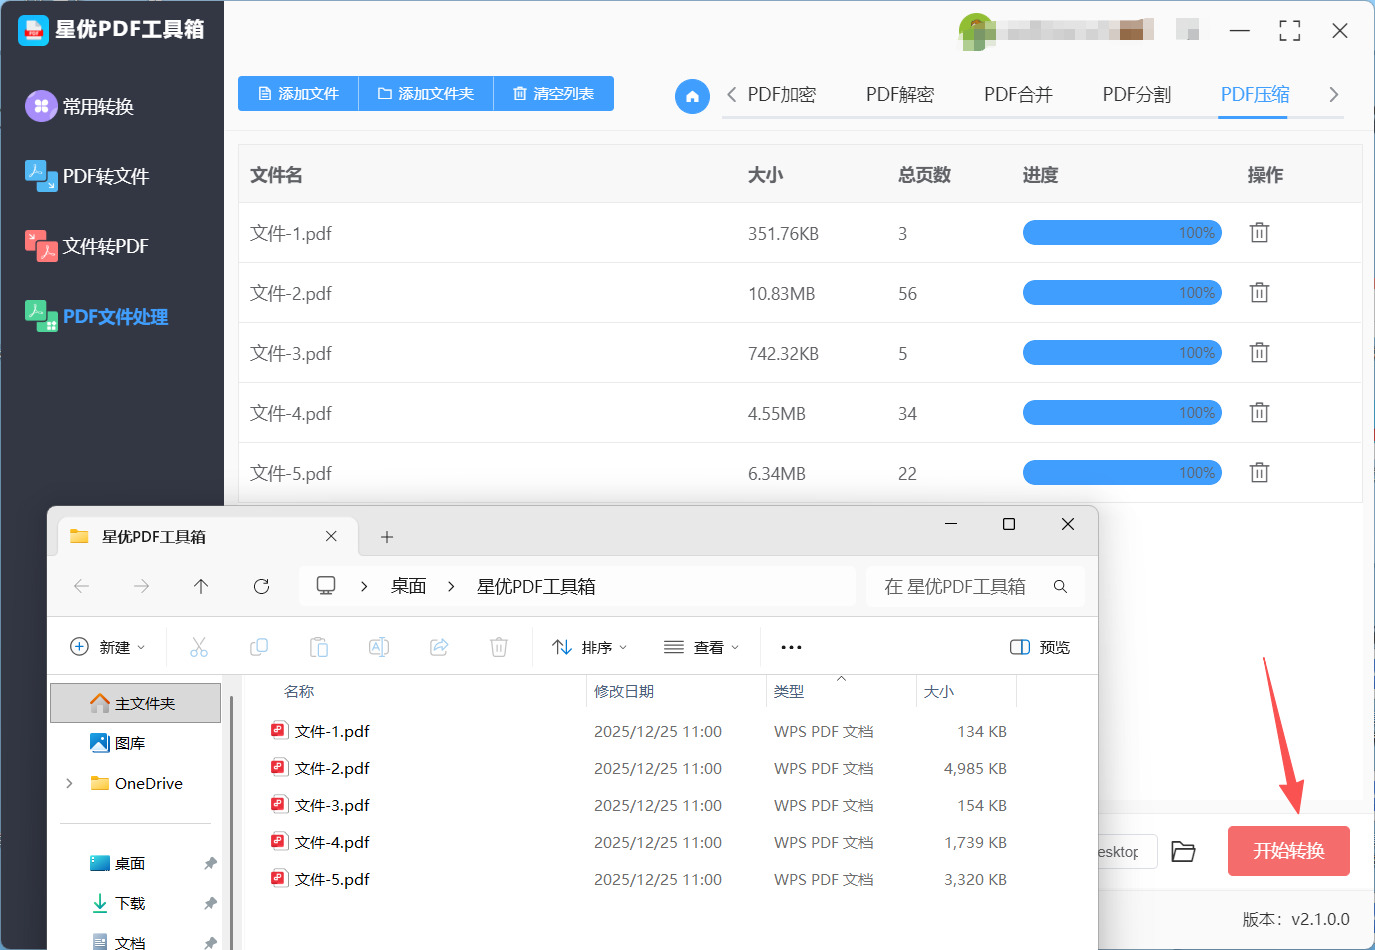Select 文件-4.pdf in the explorer list
This screenshot has width=1375, height=950.
pos(332,842)
